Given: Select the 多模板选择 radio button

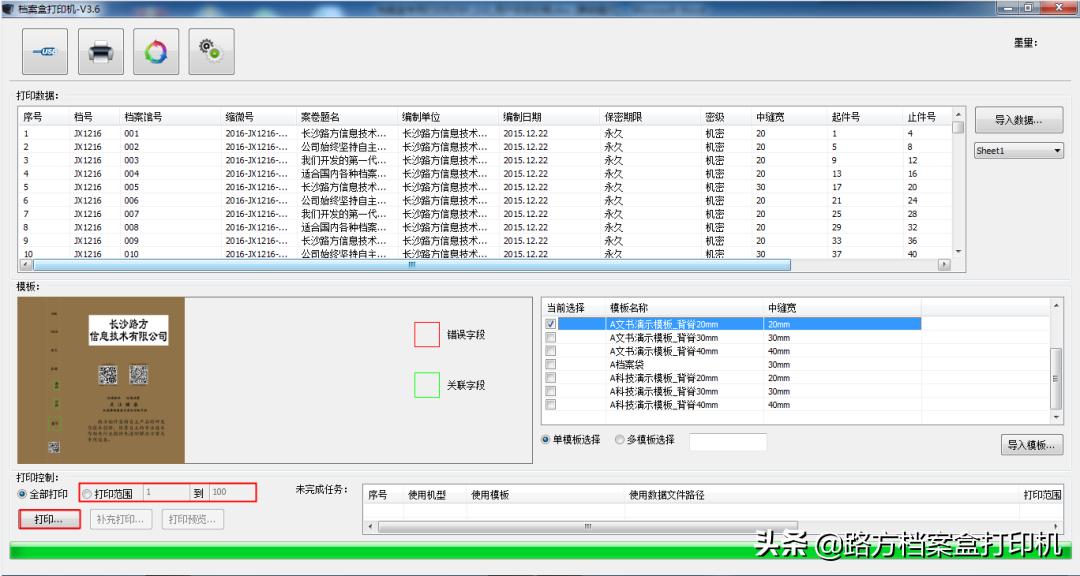Looking at the screenshot, I should (x=619, y=440).
